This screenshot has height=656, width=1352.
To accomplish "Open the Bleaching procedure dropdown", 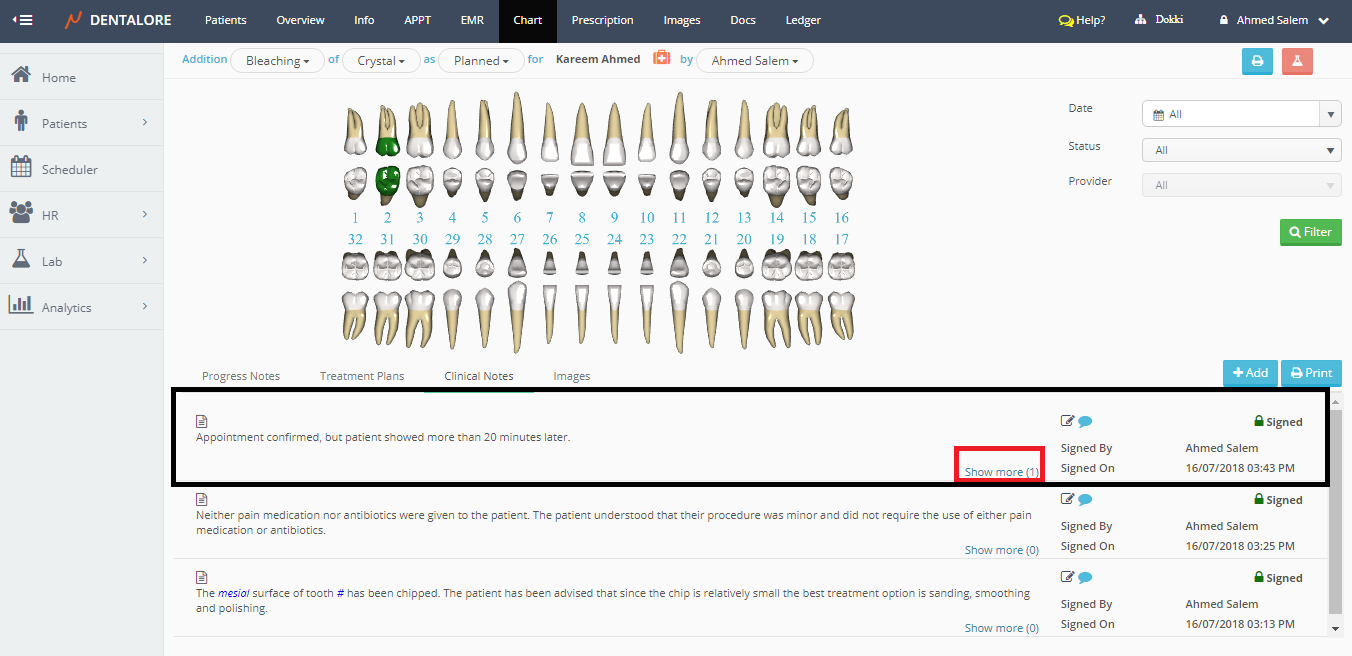I will 277,61.
